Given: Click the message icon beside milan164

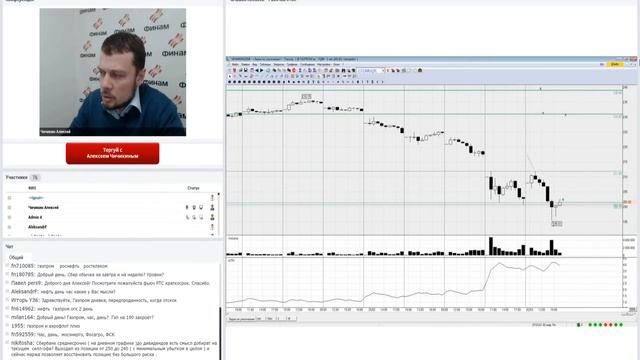Looking at the screenshot, I should coord(7,317).
